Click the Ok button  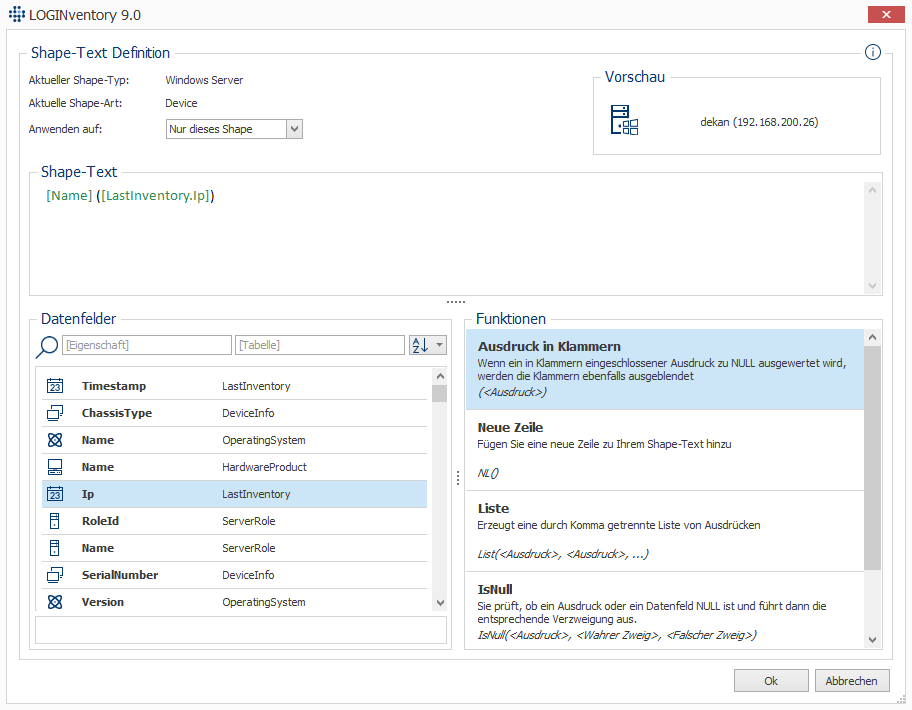tap(771, 681)
